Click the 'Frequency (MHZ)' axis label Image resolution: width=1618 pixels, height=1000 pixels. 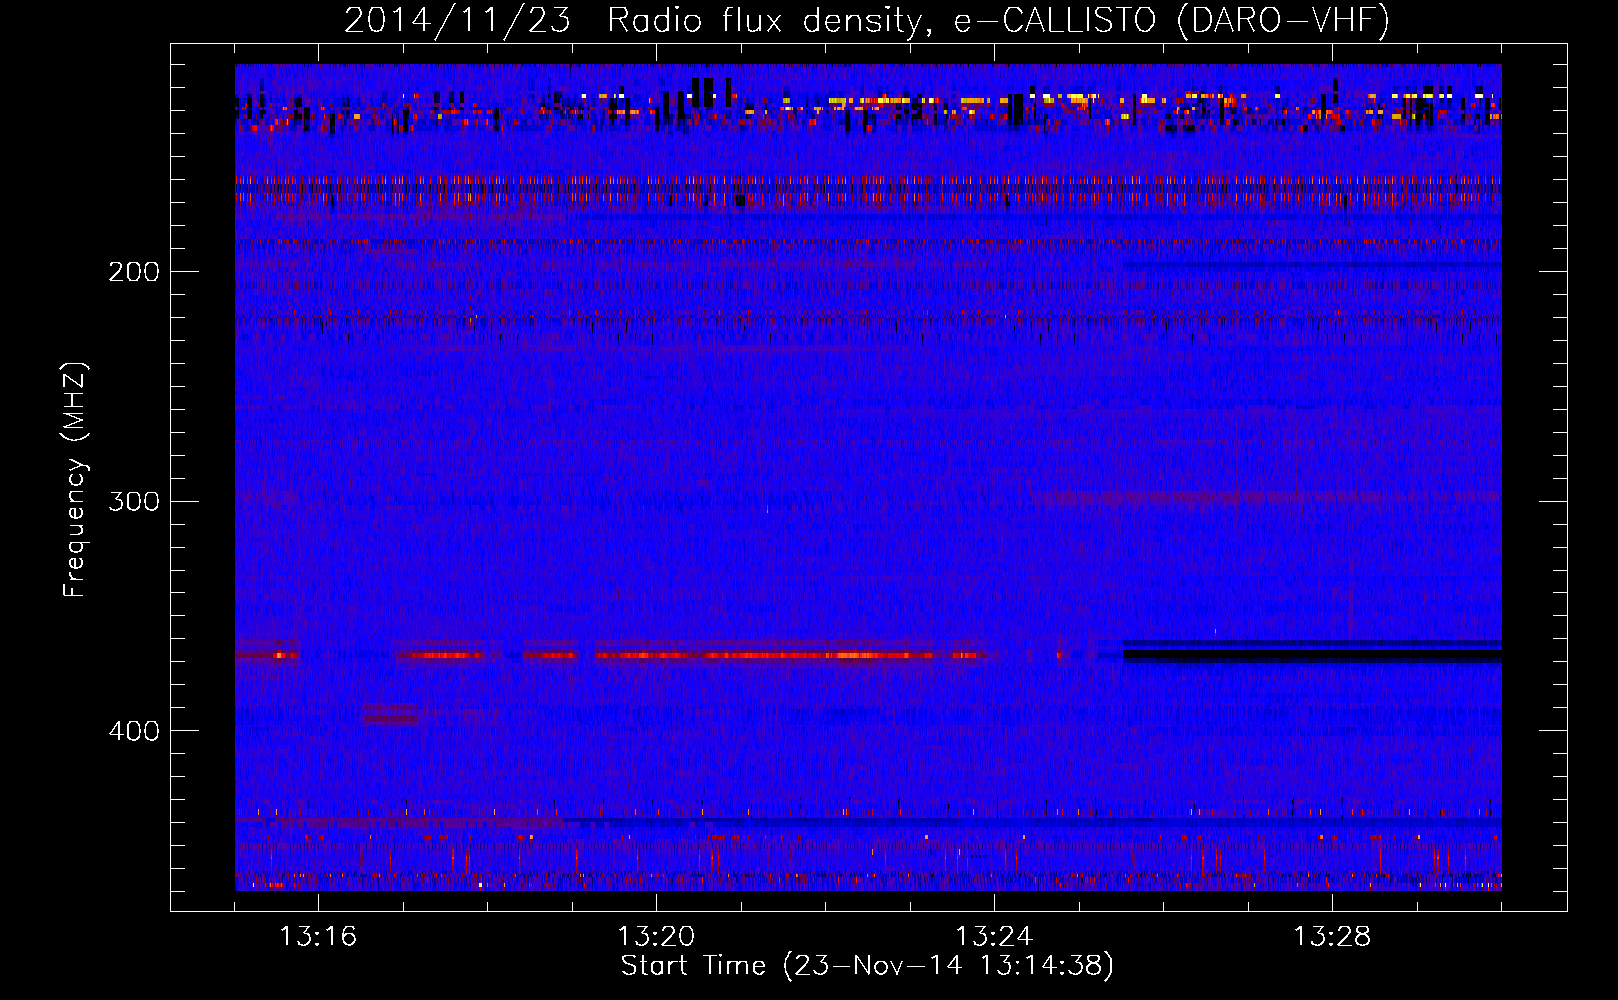point(75,479)
